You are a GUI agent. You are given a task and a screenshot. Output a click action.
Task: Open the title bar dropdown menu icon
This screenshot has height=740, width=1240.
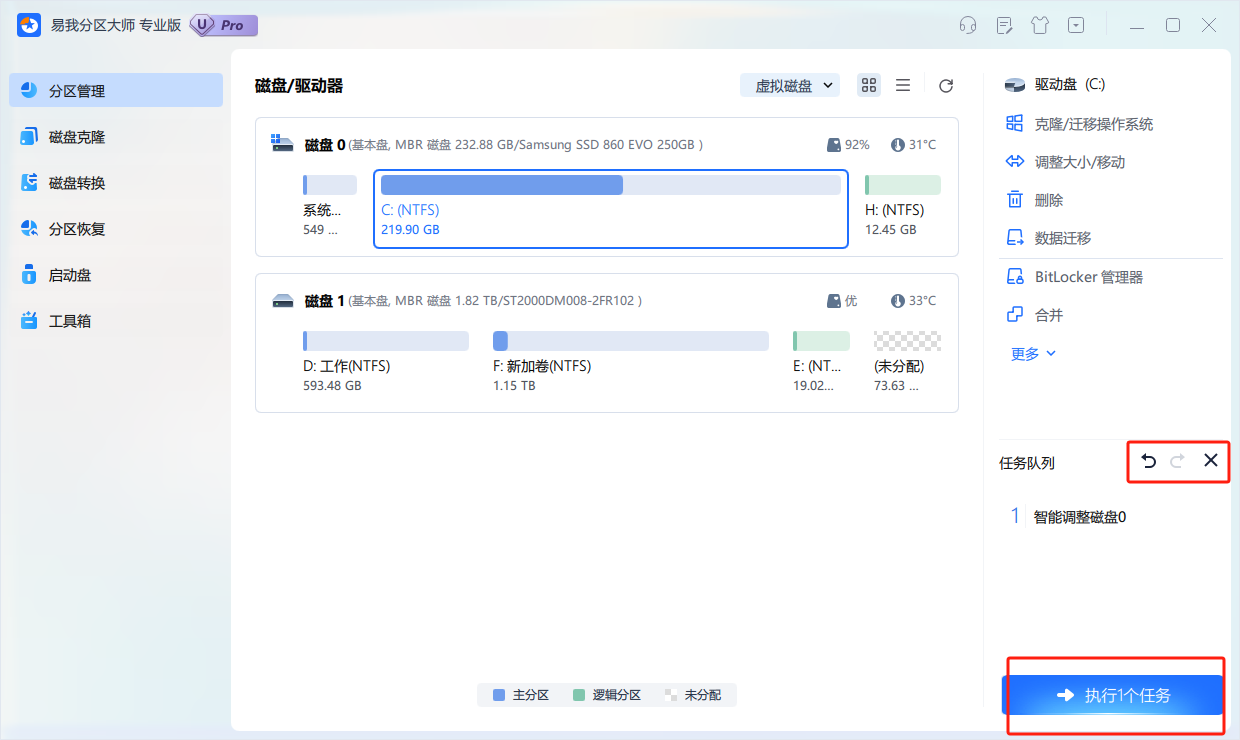point(1076,26)
